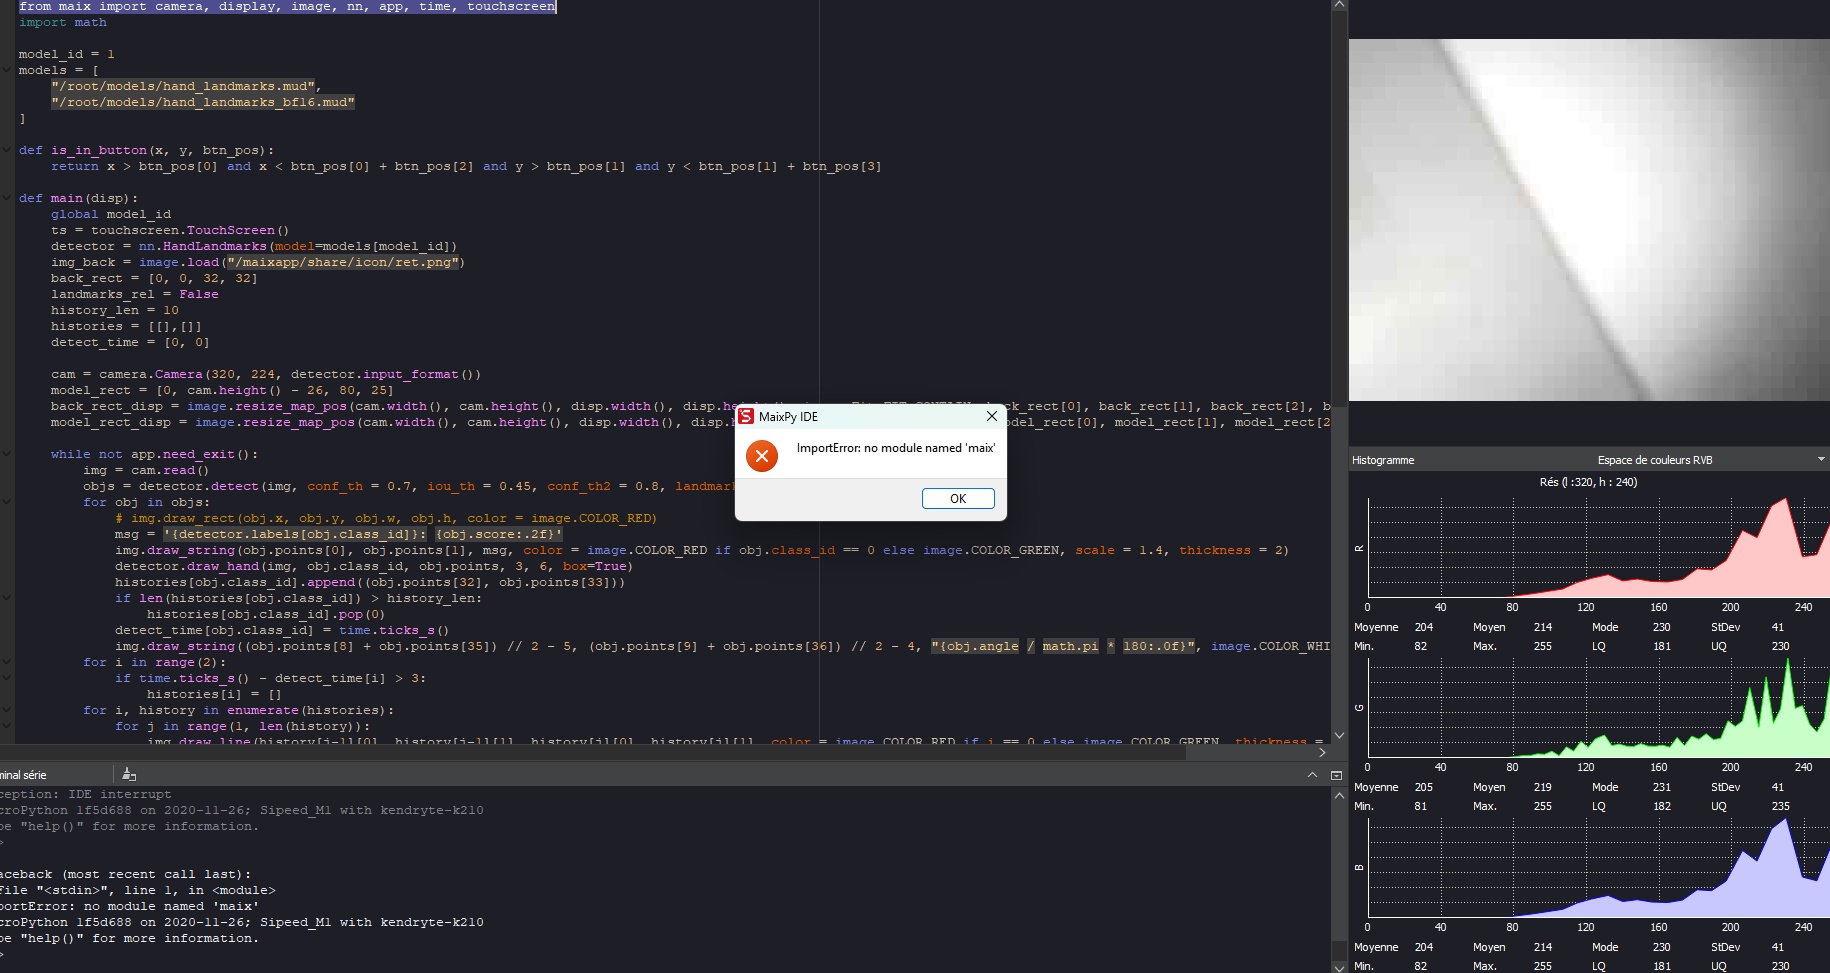
Task: Close the MaixPy IDE error dialog
Action: [991, 416]
